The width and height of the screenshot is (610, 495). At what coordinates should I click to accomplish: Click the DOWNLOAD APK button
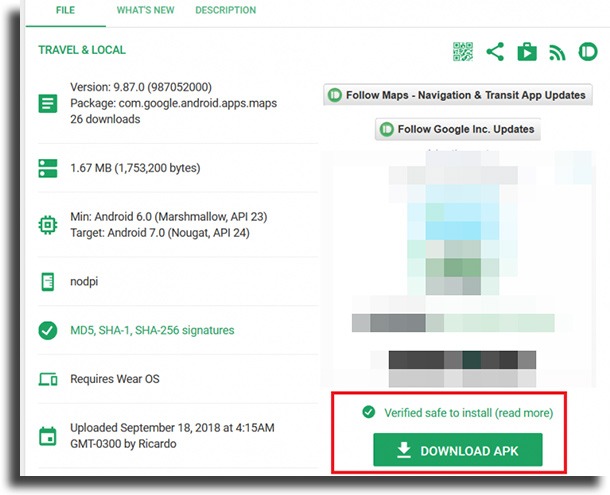pyautogui.click(x=458, y=450)
